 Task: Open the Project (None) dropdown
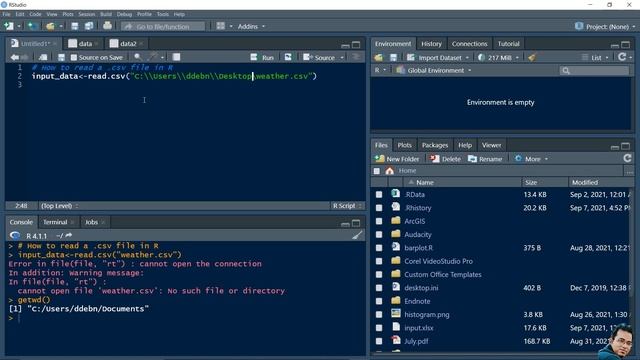coord(606,27)
